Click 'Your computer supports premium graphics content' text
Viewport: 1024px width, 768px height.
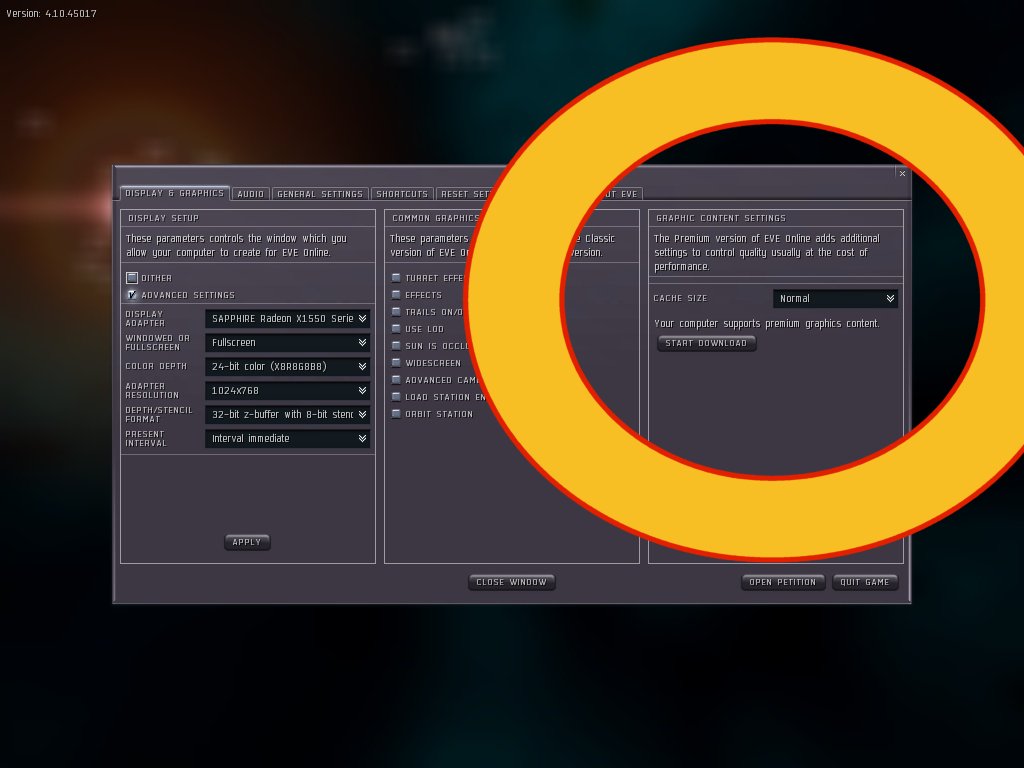coord(767,323)
